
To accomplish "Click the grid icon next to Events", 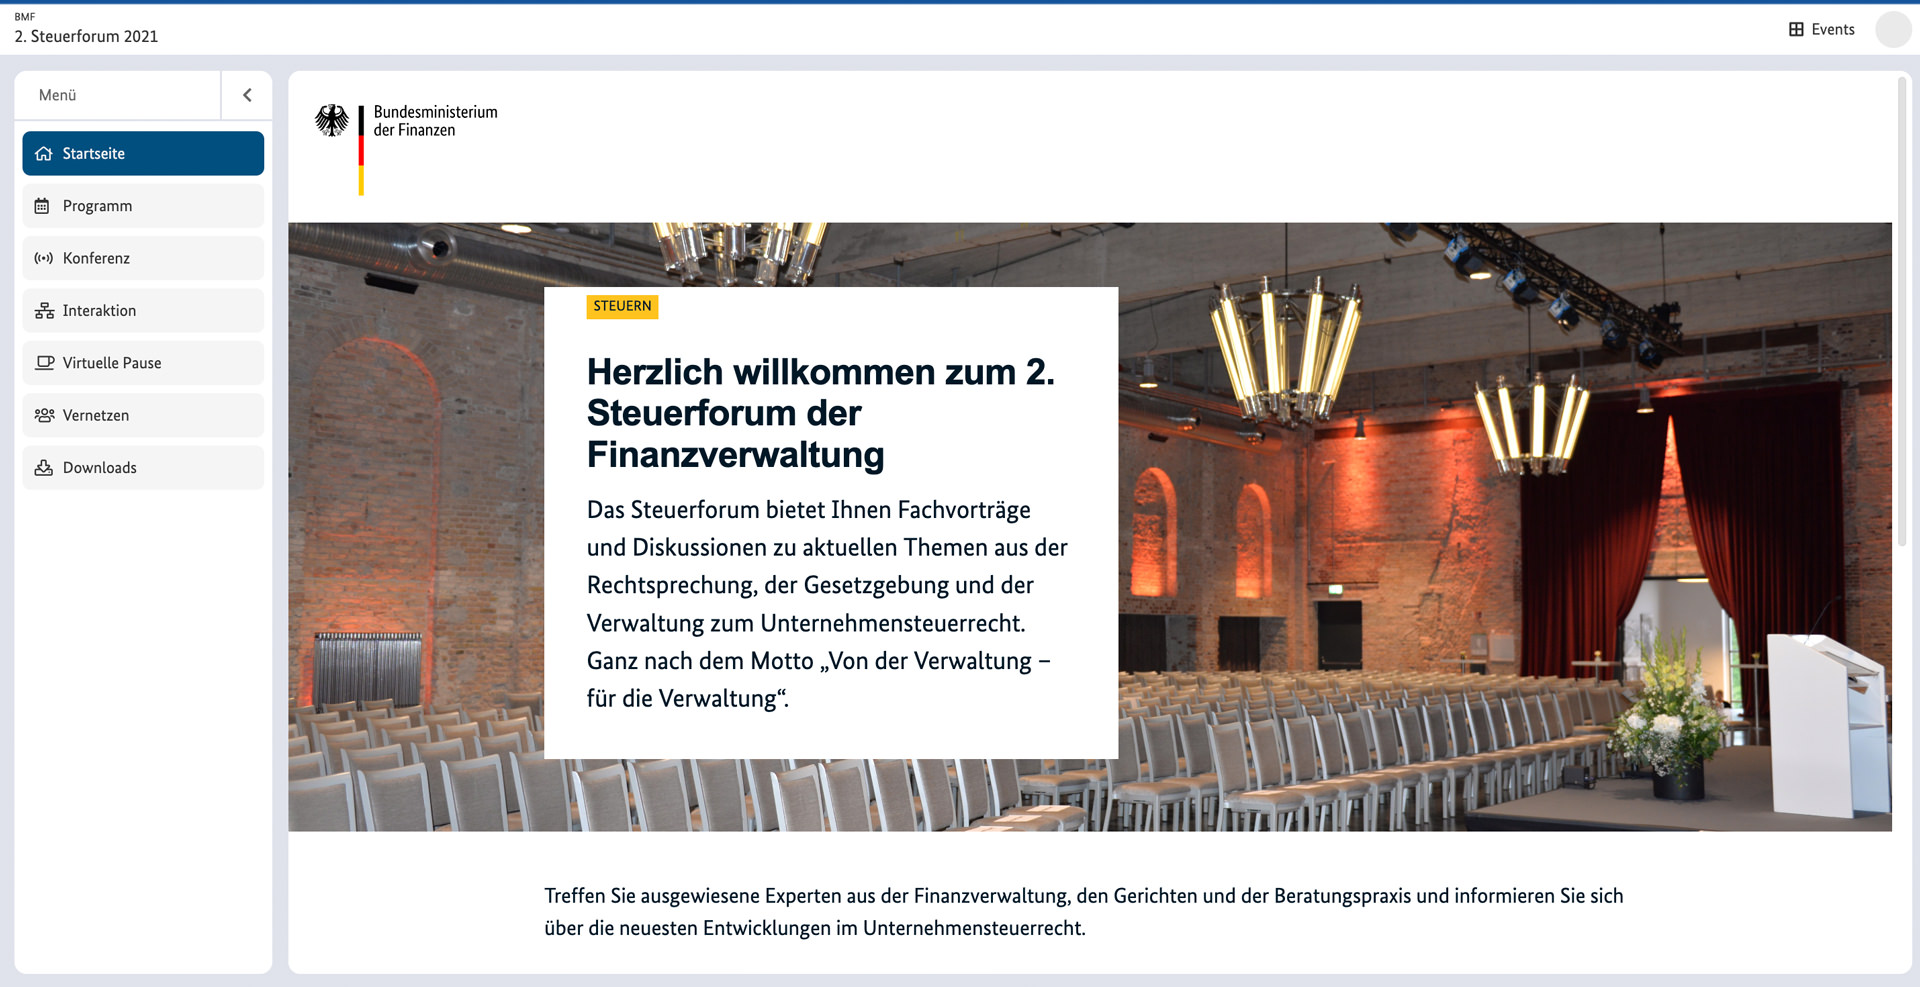I will coord(1796,30).
